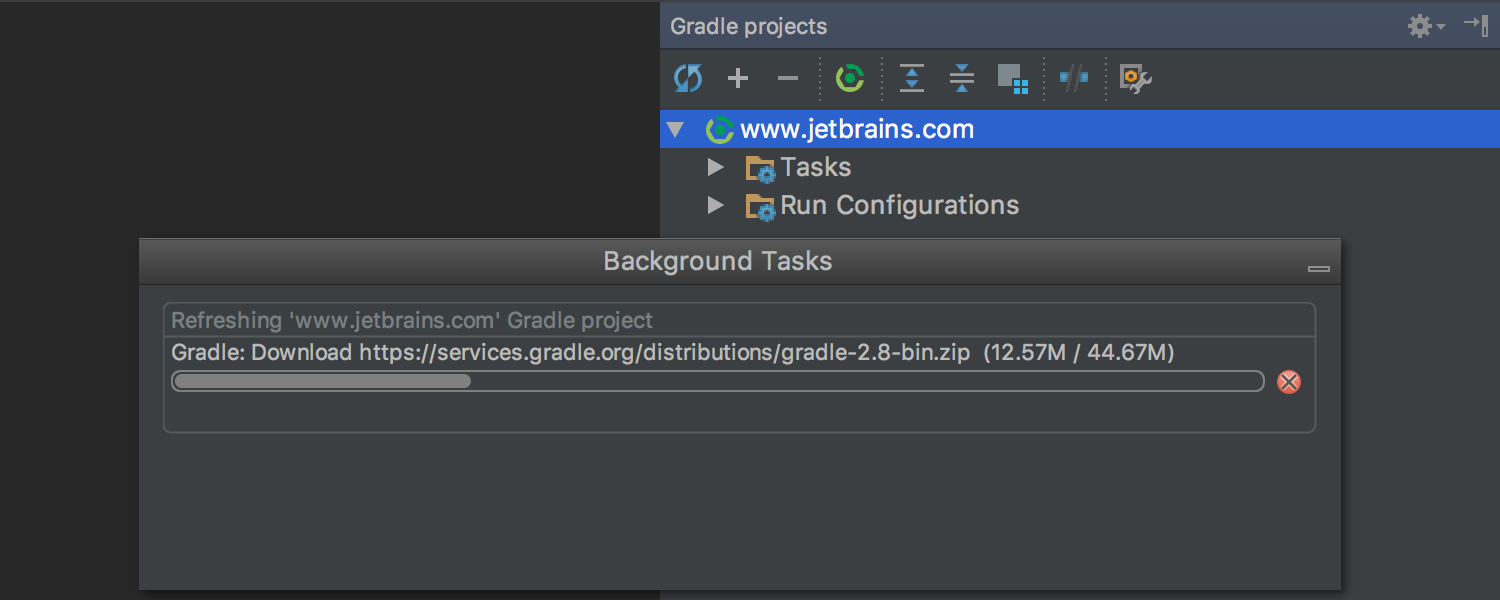Click the minus icon to detach project

point(788,78)
